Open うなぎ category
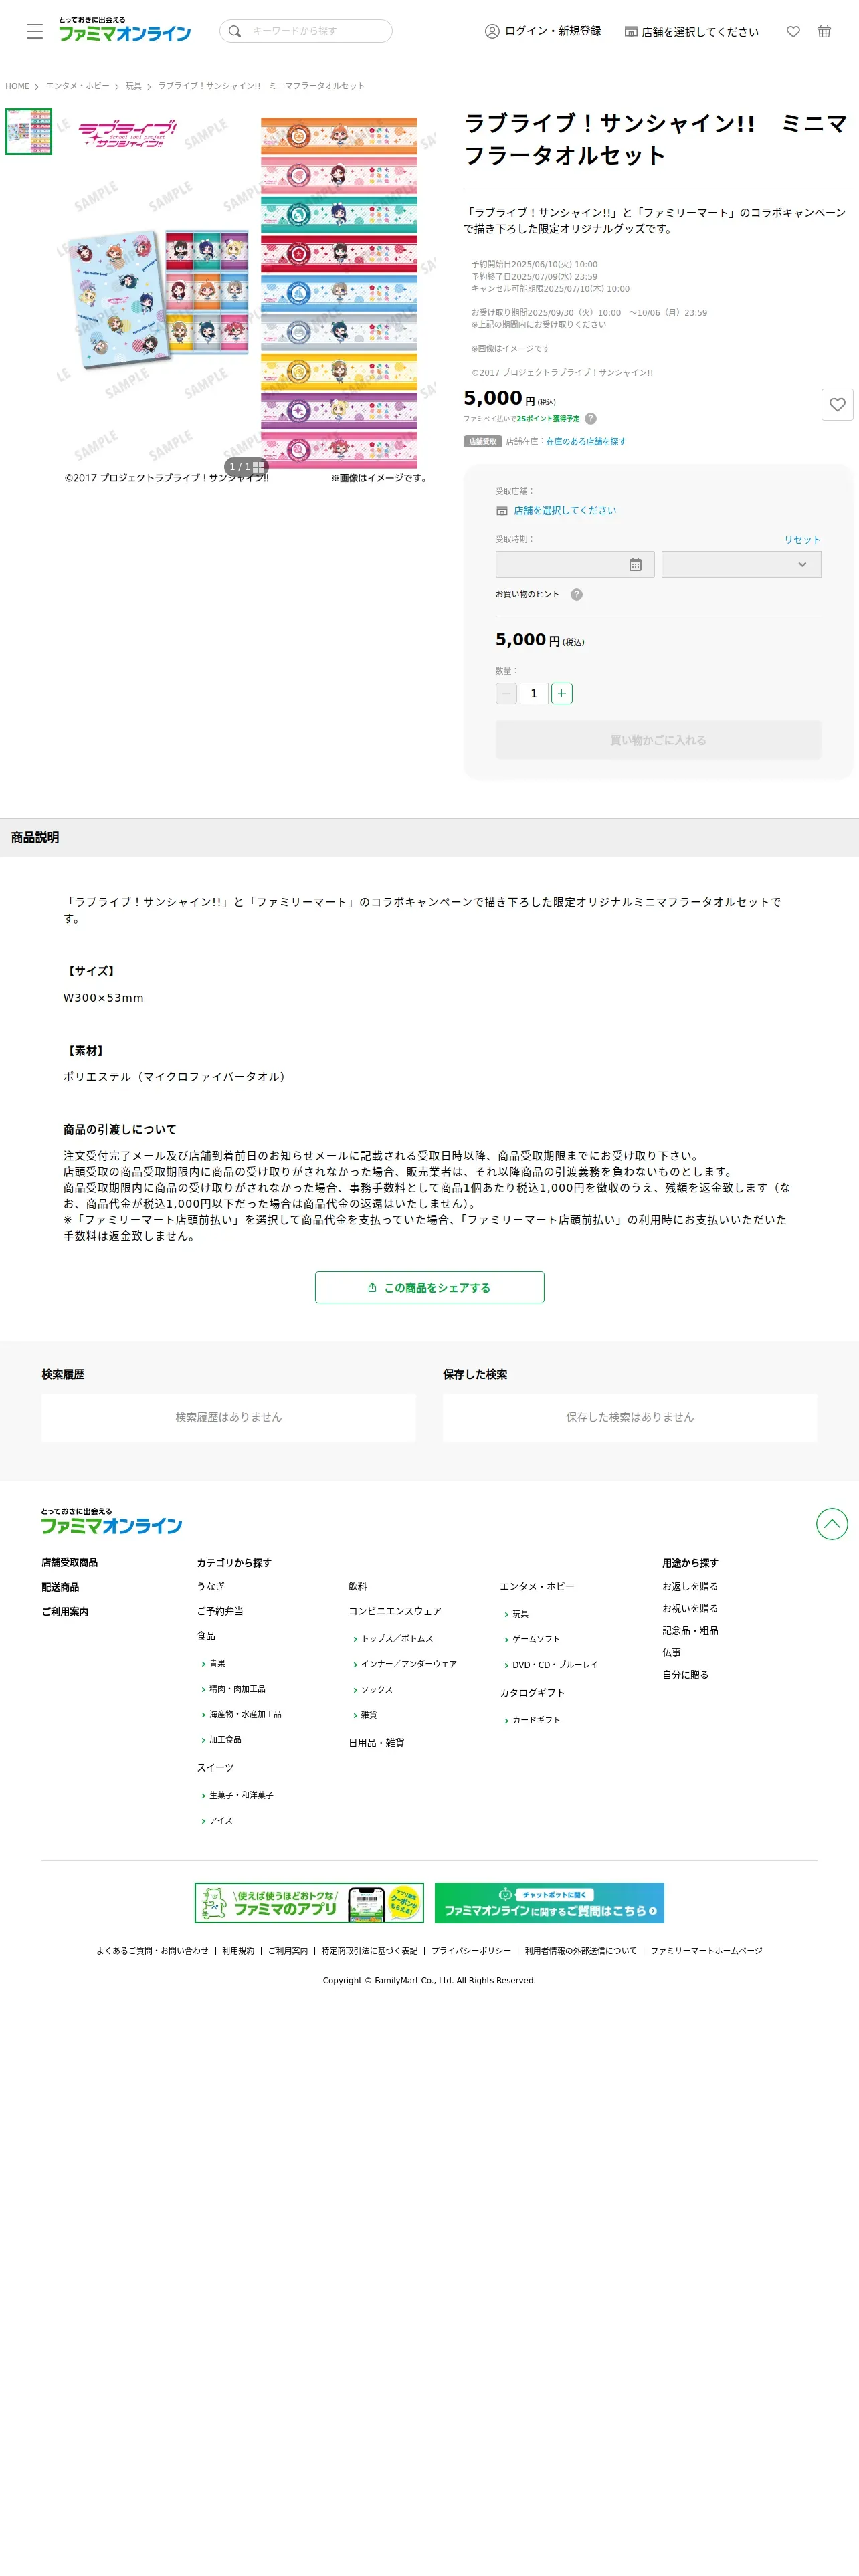Viewport: 859px width, 2576px height. pos(211,1586)
